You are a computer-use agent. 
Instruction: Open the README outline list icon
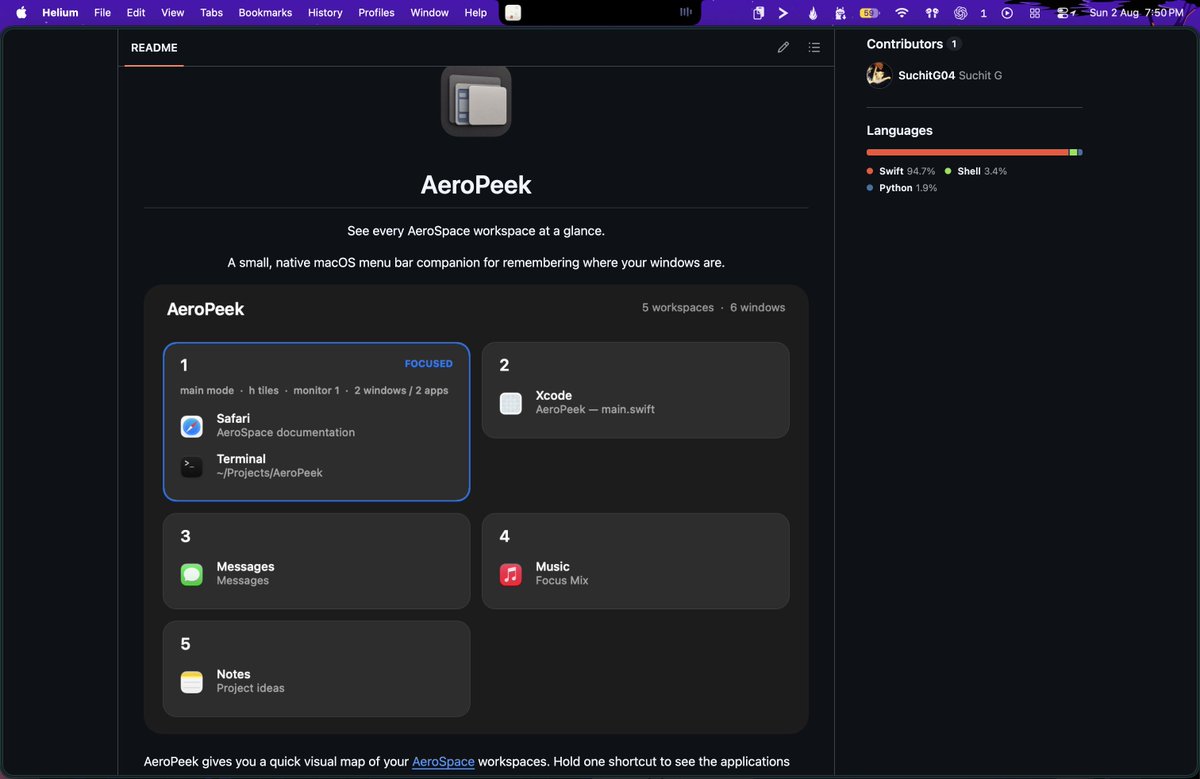click(814, 47)
